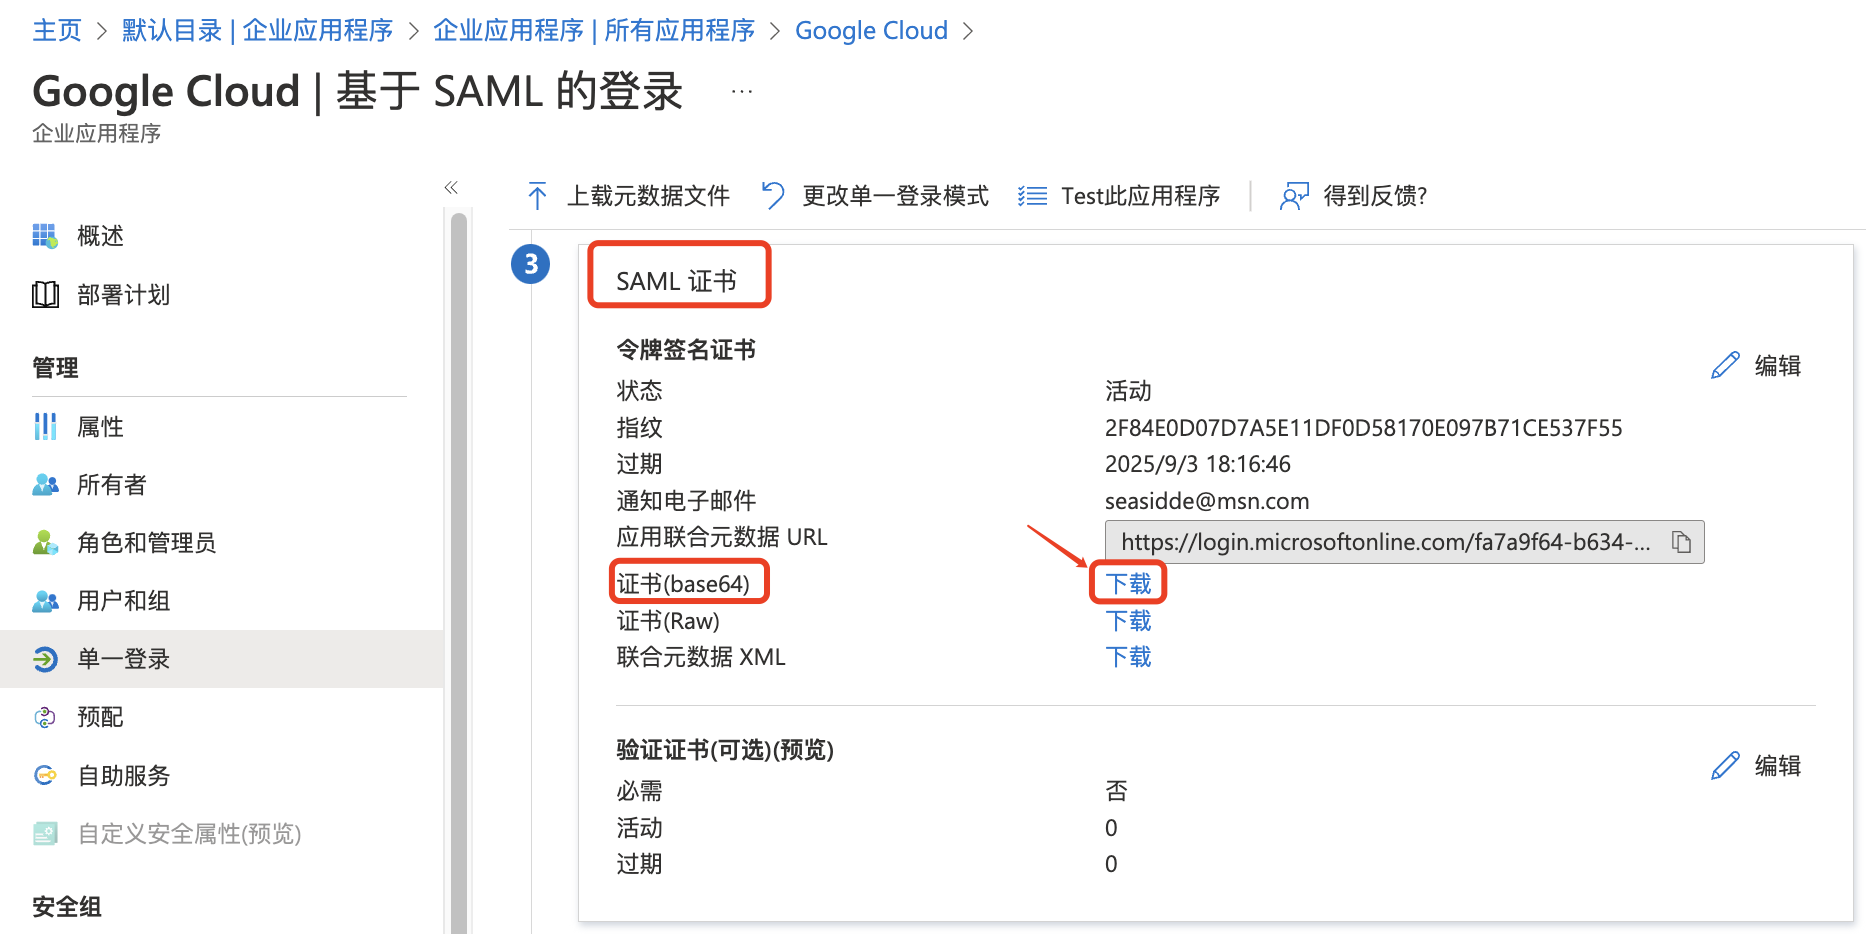Screen dimensions: 1866x934
Task: Click the 上载元数据文件 upload arrow icon
Action: pos(537,196)
